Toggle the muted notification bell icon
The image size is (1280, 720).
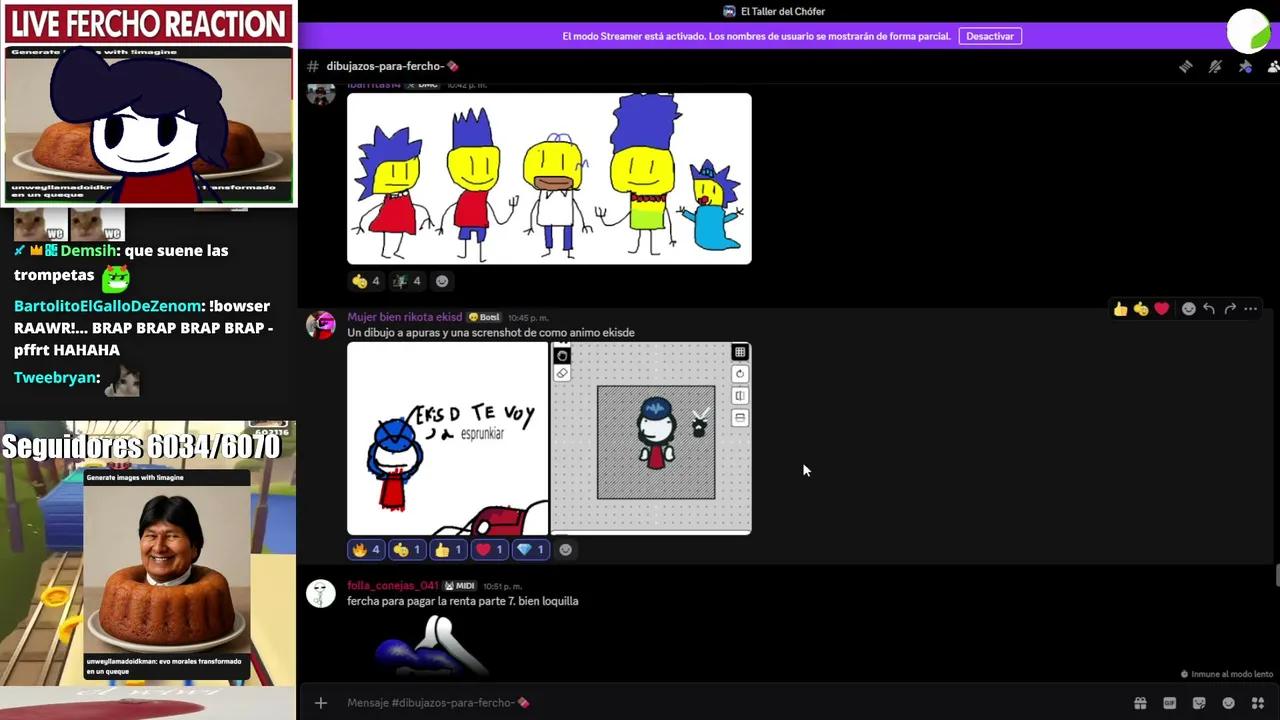tap(1216, 66)
